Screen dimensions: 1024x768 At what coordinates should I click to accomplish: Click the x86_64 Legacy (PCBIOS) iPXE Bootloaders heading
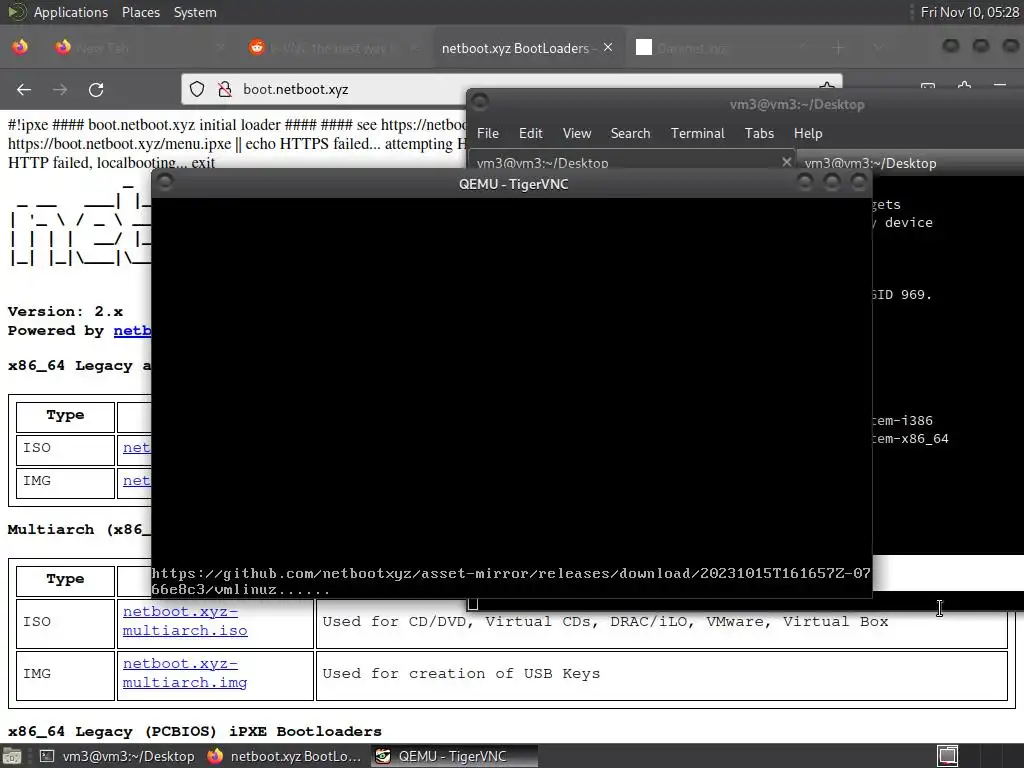point(195,731)
